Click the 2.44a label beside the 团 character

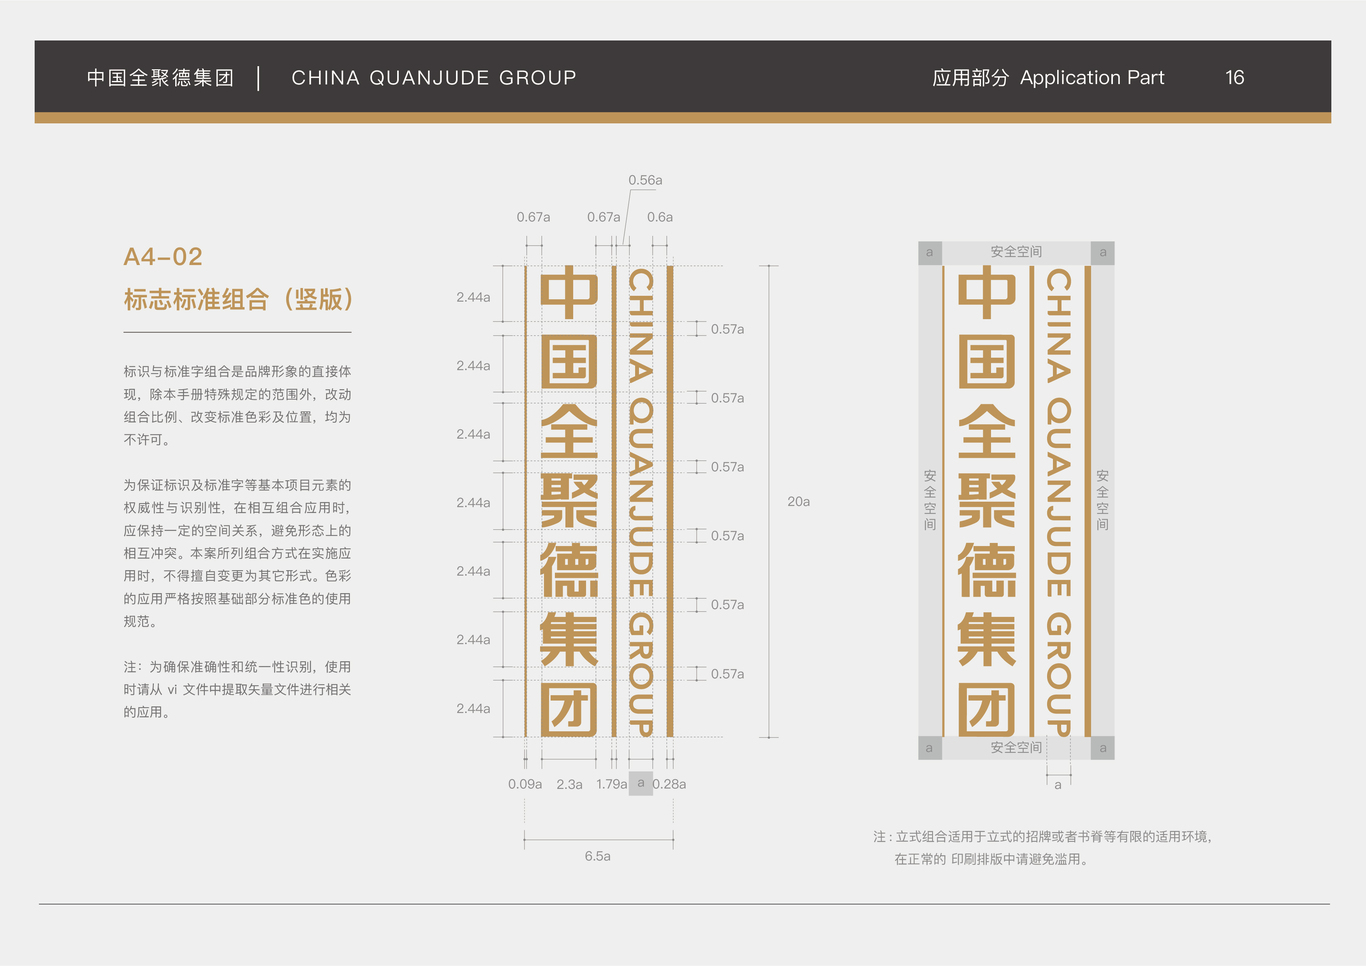[x=473, y=708]
